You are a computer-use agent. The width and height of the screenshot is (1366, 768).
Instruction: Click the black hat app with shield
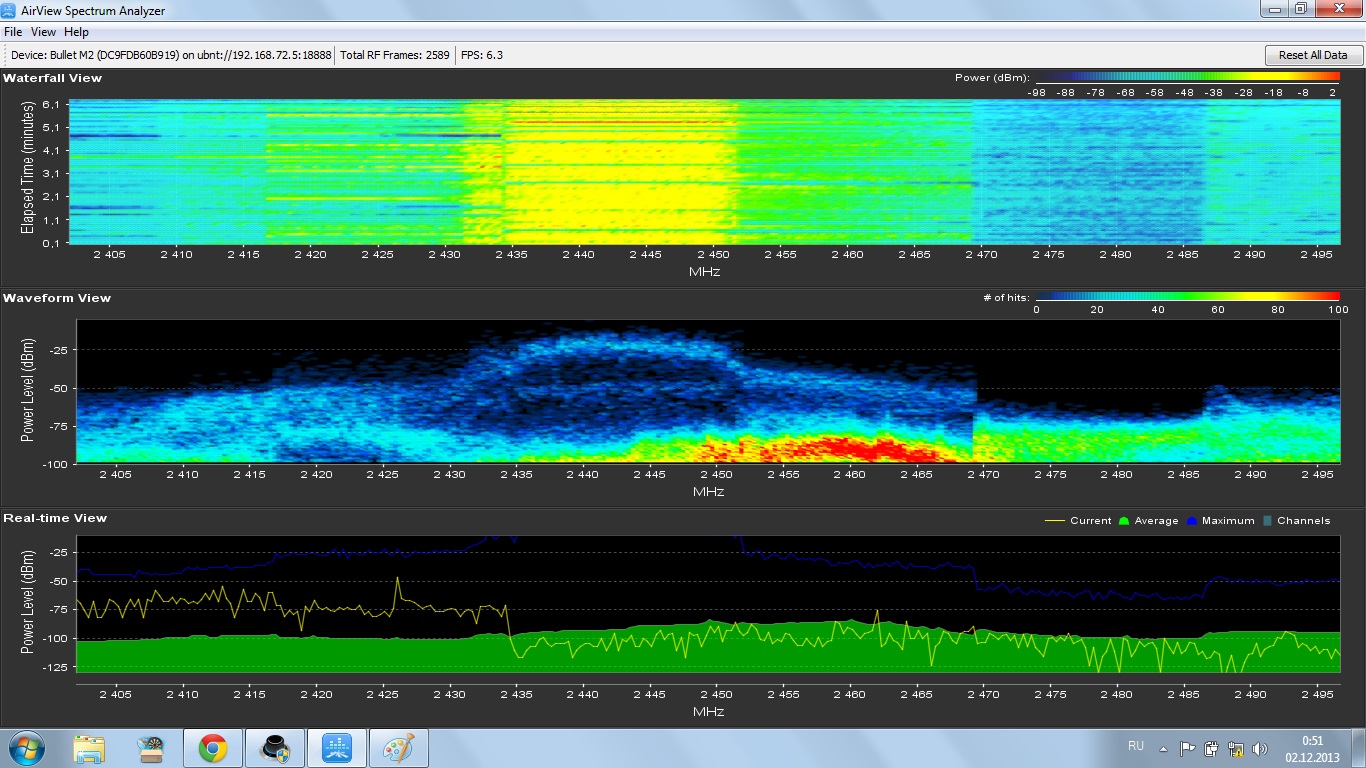pos(275,748)
